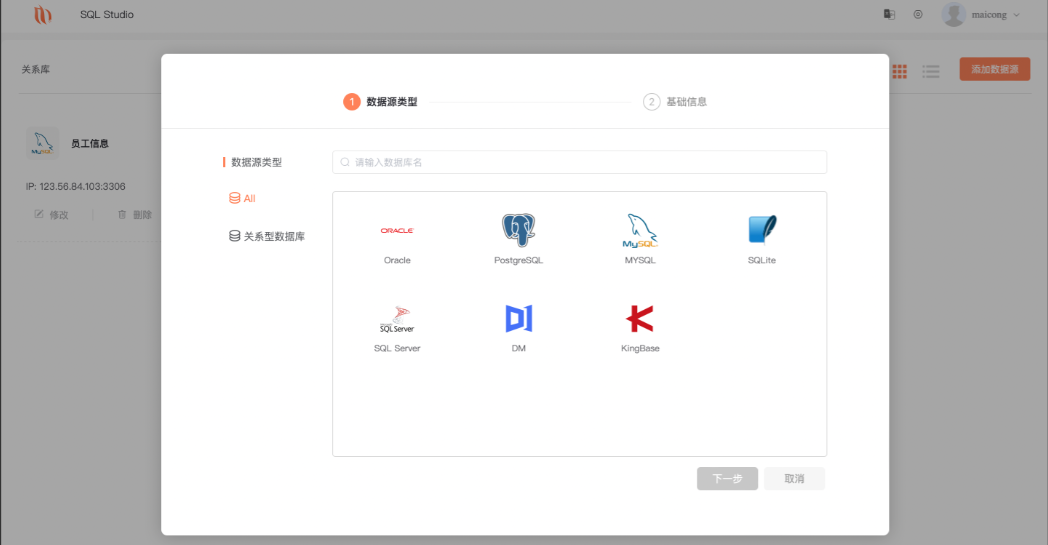This screenshot has width=1048, height=545.
Task: Choose the SQL Server icon
Action: pyautogui.click(x=397, y=320)
